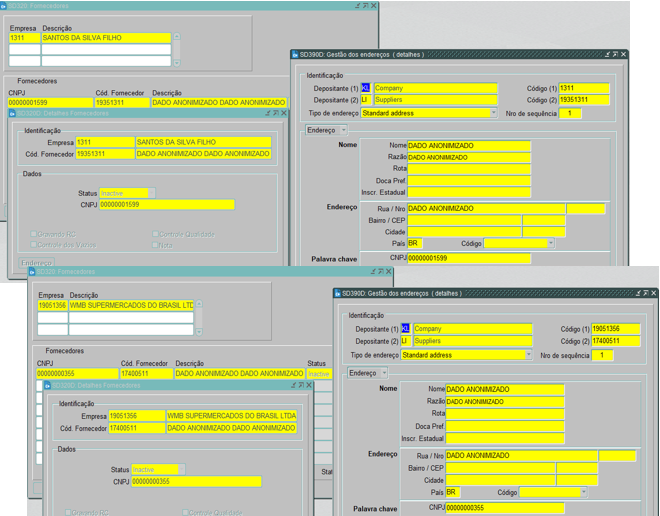Click Palavra chave CNPJ field 00000001599
Image resolution: width=660 pixels, height=516 pixels.
(469, 258)
